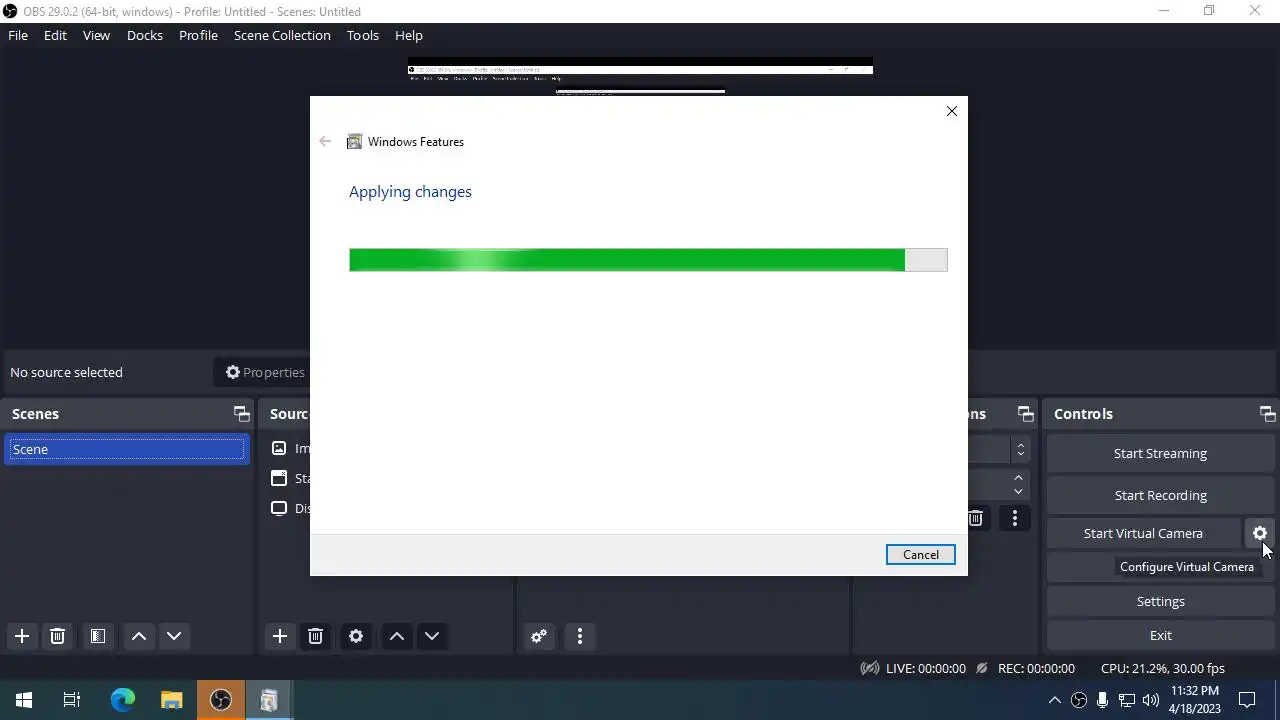The height and width of the screenshot is (720, 1280).
Task: Open File Explorer from the taskbar
Action: tap(171, 700)
